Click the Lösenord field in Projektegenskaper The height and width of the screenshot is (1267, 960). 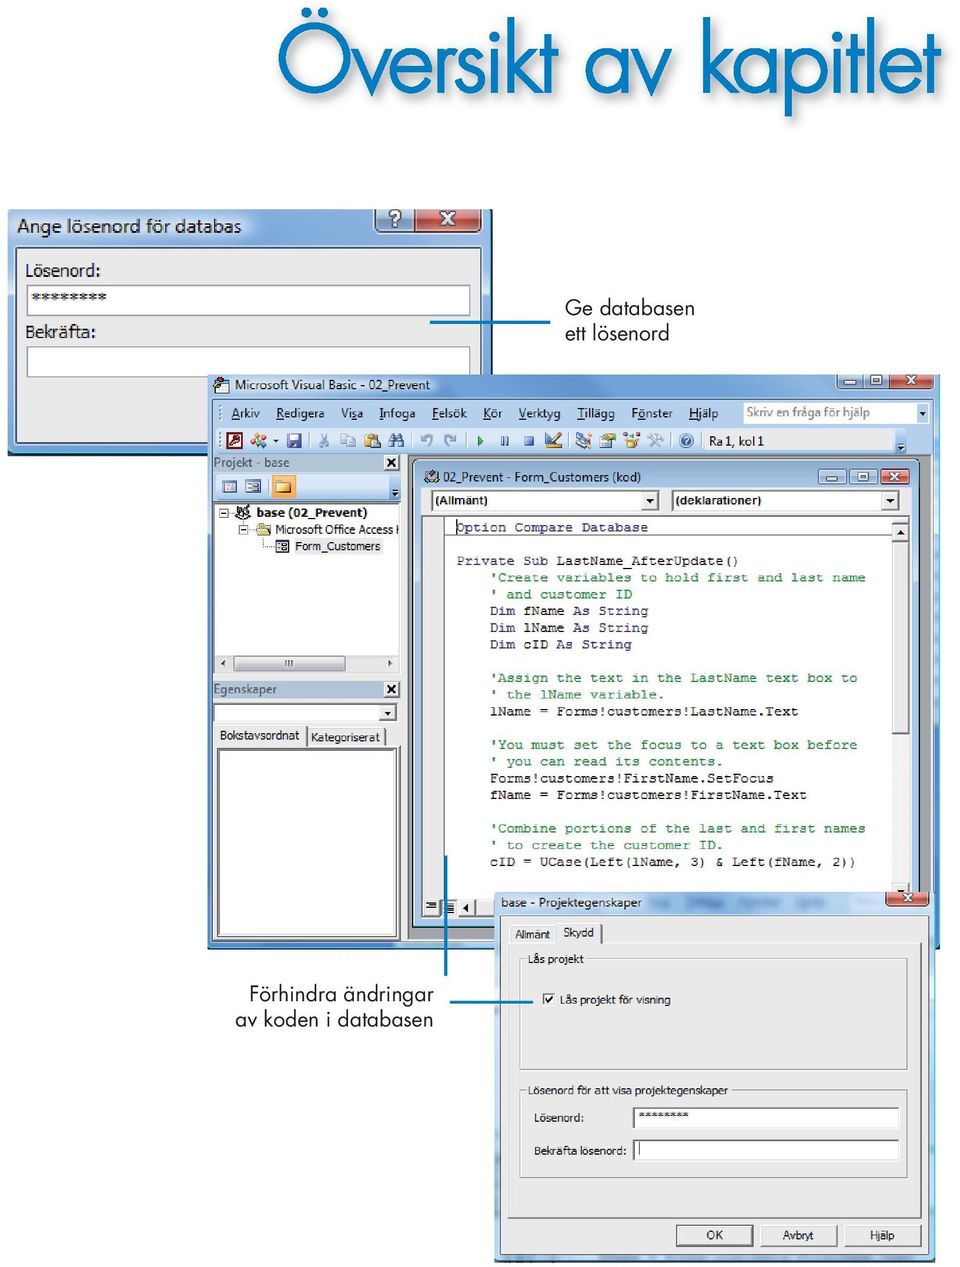click(x=766, y=1118)
